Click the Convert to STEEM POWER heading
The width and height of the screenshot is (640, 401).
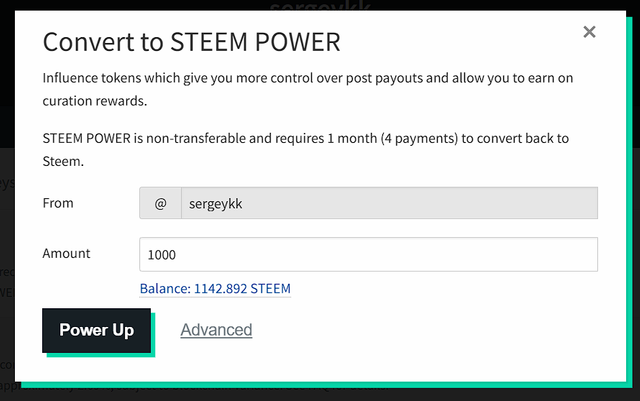(x=191, y=42)
